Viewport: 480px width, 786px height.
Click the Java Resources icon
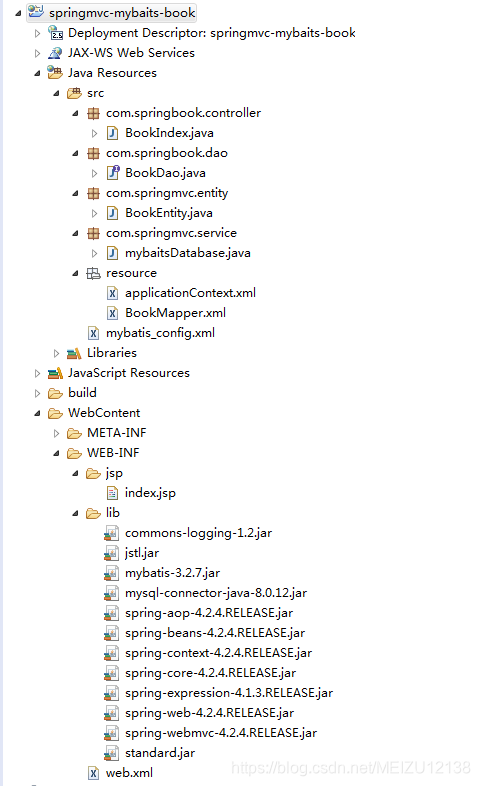tap(55, 73)
